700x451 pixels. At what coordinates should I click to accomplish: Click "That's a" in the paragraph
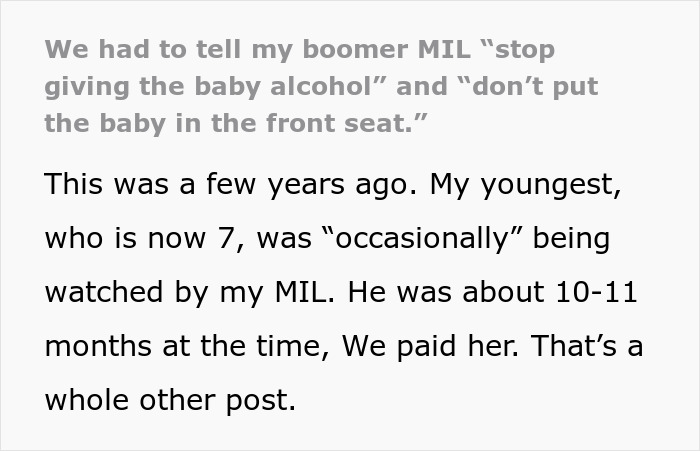click(587, 346)
